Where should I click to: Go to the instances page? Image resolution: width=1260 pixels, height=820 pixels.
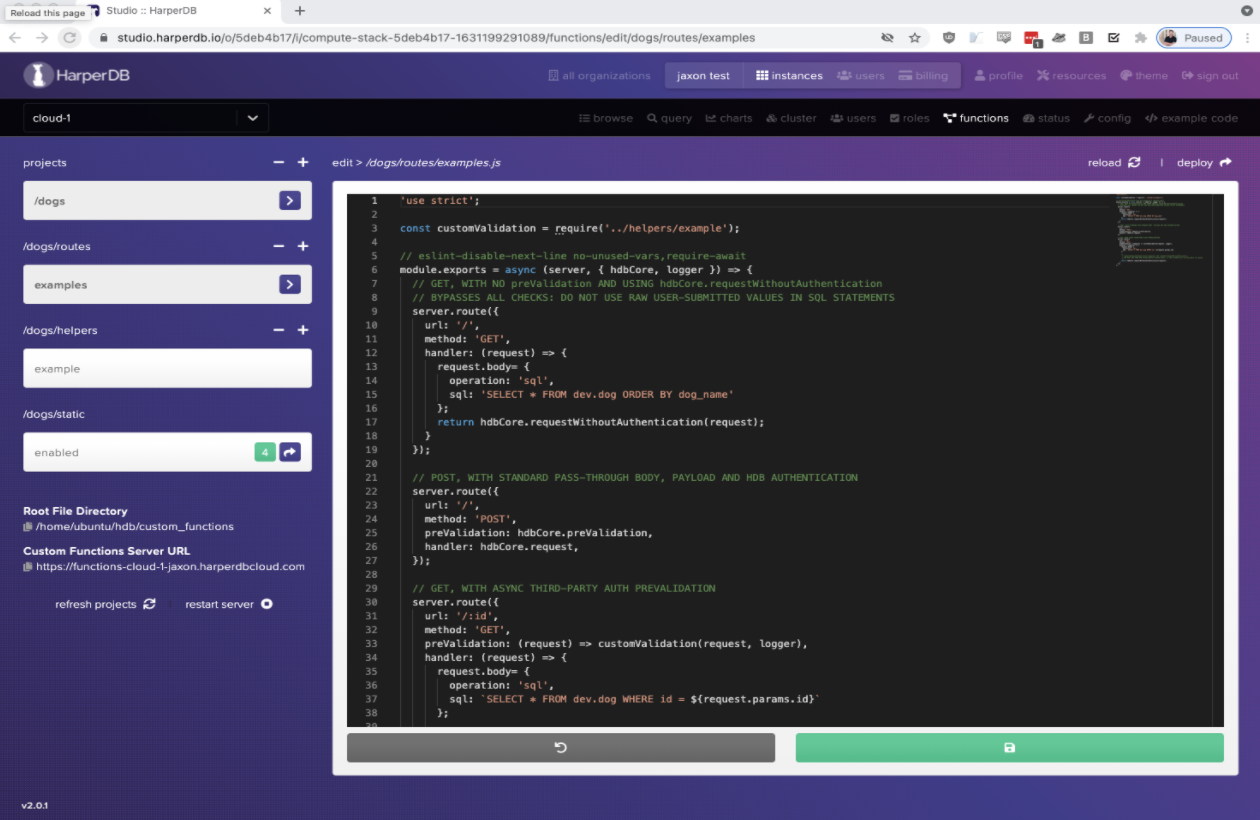tap(788, 75)
